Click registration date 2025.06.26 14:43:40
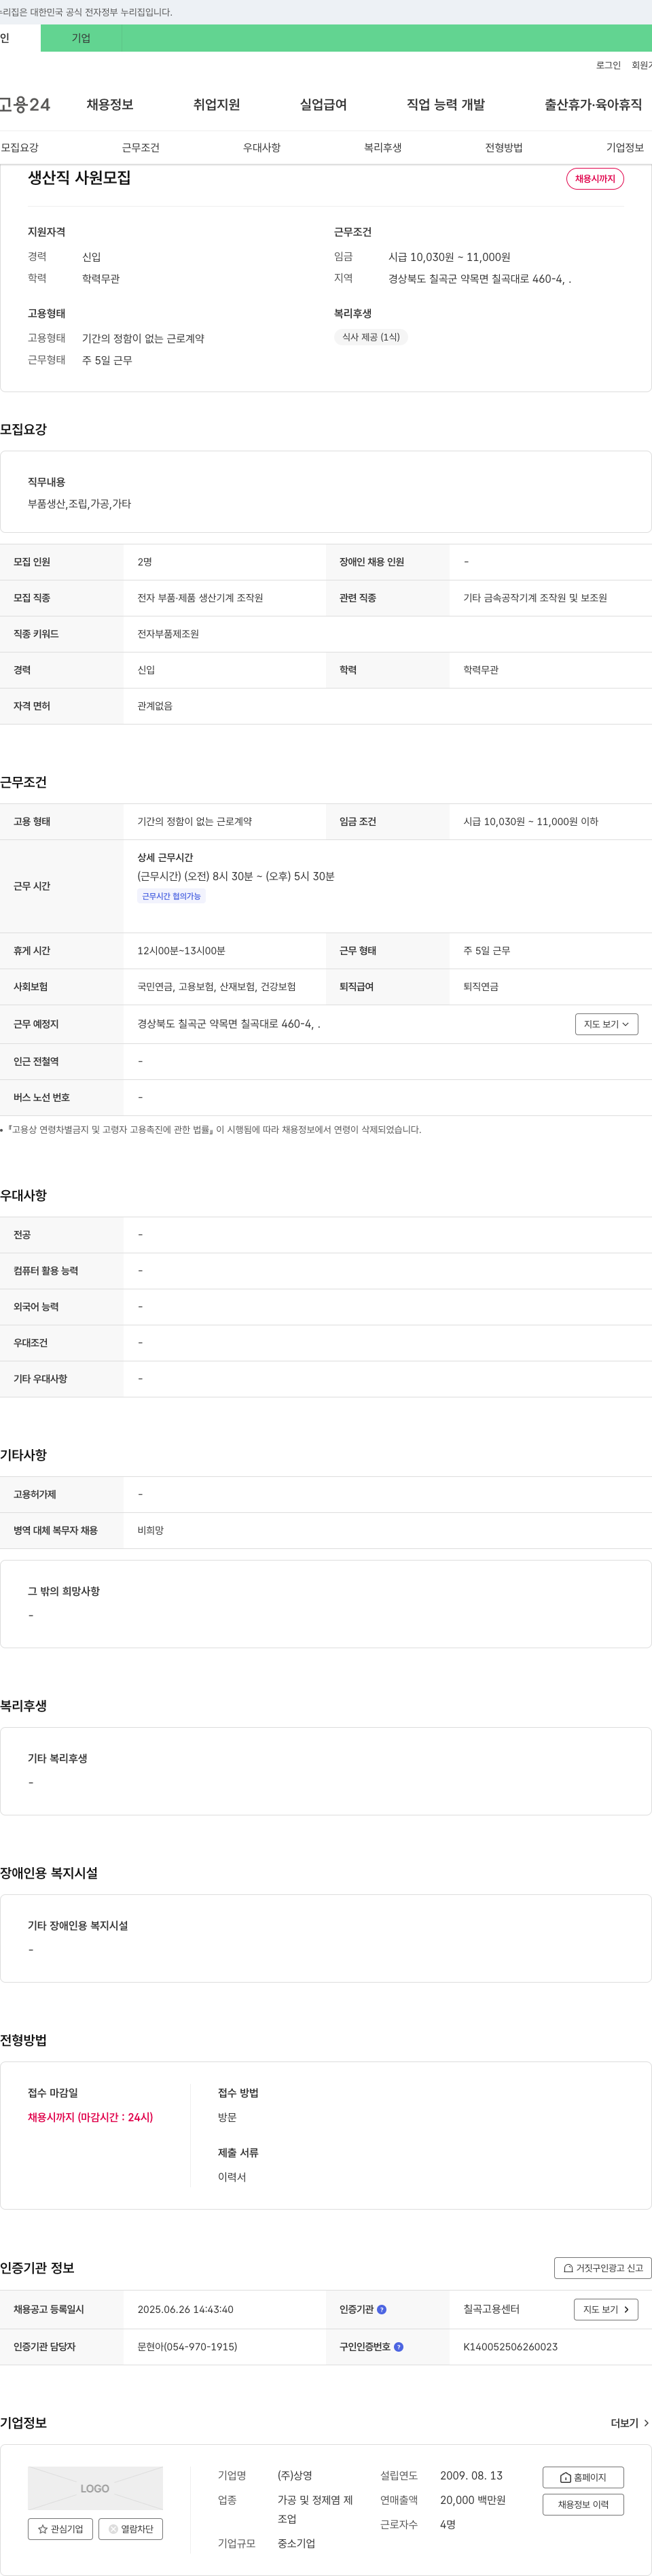 pyautogui.click(x=185, y=2310)
